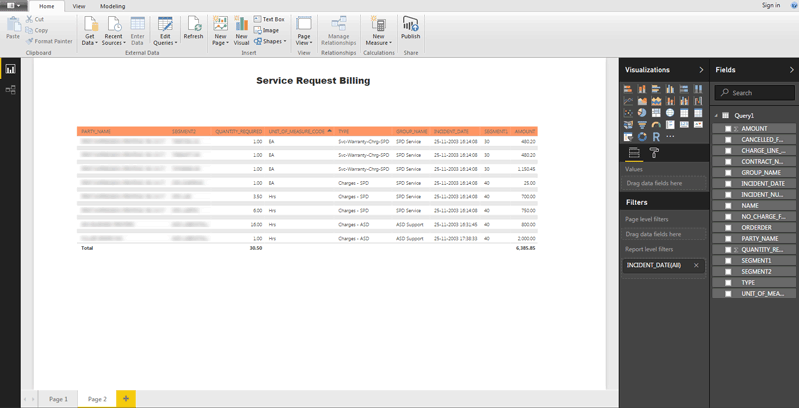The image size is (799, 408).
Task: Select the gauge visualization
Action: pos(656,125)
